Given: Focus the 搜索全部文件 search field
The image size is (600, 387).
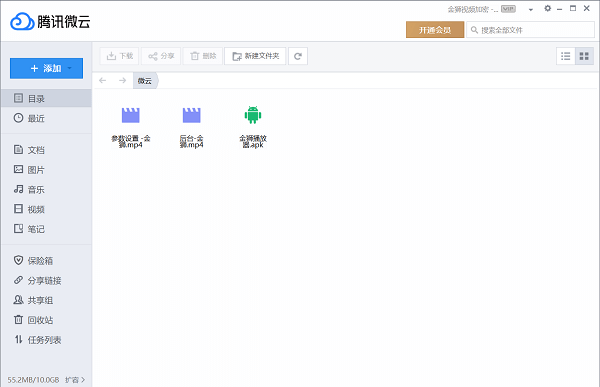Looking at the screenshot, I should [530, 30].
